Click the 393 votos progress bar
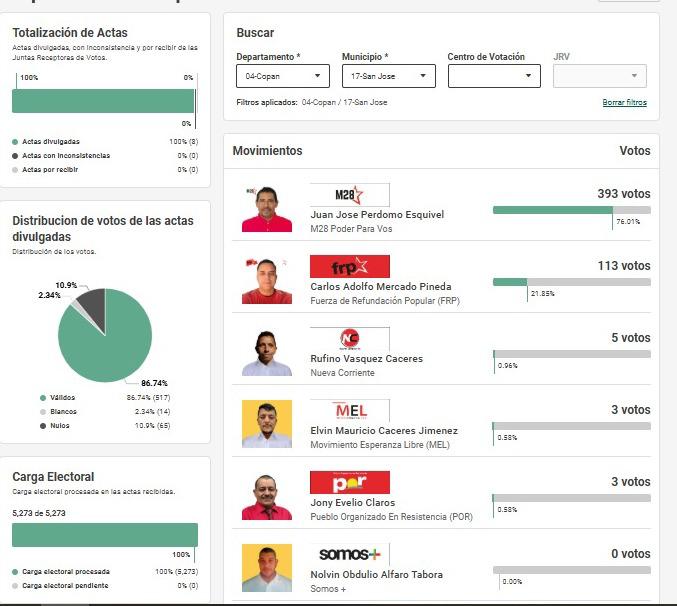The width and height of the screenshot is (677, 606). pyautogui.click(x=571, y=210)
